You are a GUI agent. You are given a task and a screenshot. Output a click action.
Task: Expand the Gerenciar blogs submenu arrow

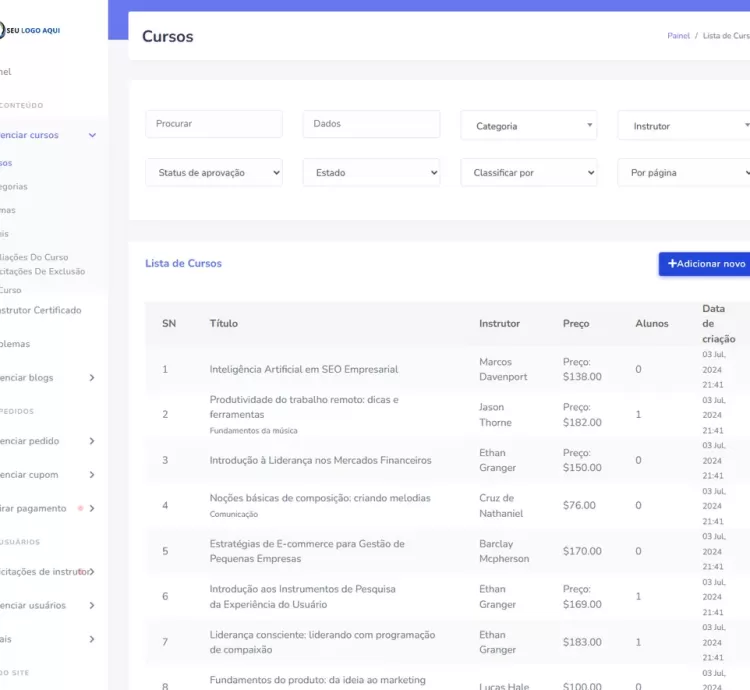pos(92,378)
